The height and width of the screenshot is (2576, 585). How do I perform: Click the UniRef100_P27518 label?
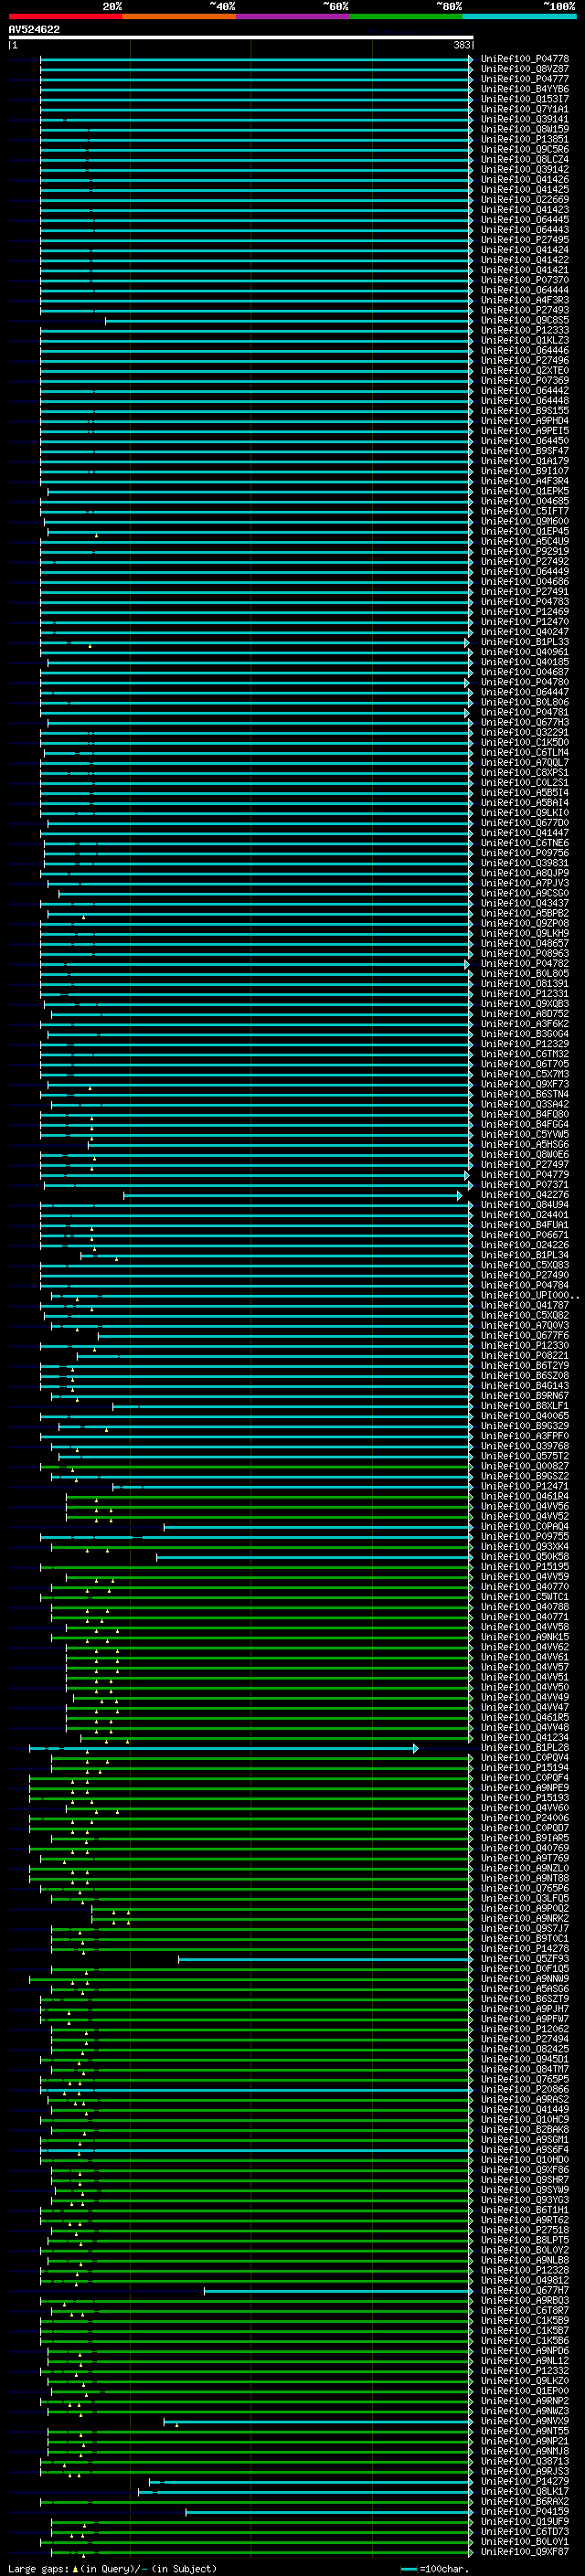[524, 2230]
